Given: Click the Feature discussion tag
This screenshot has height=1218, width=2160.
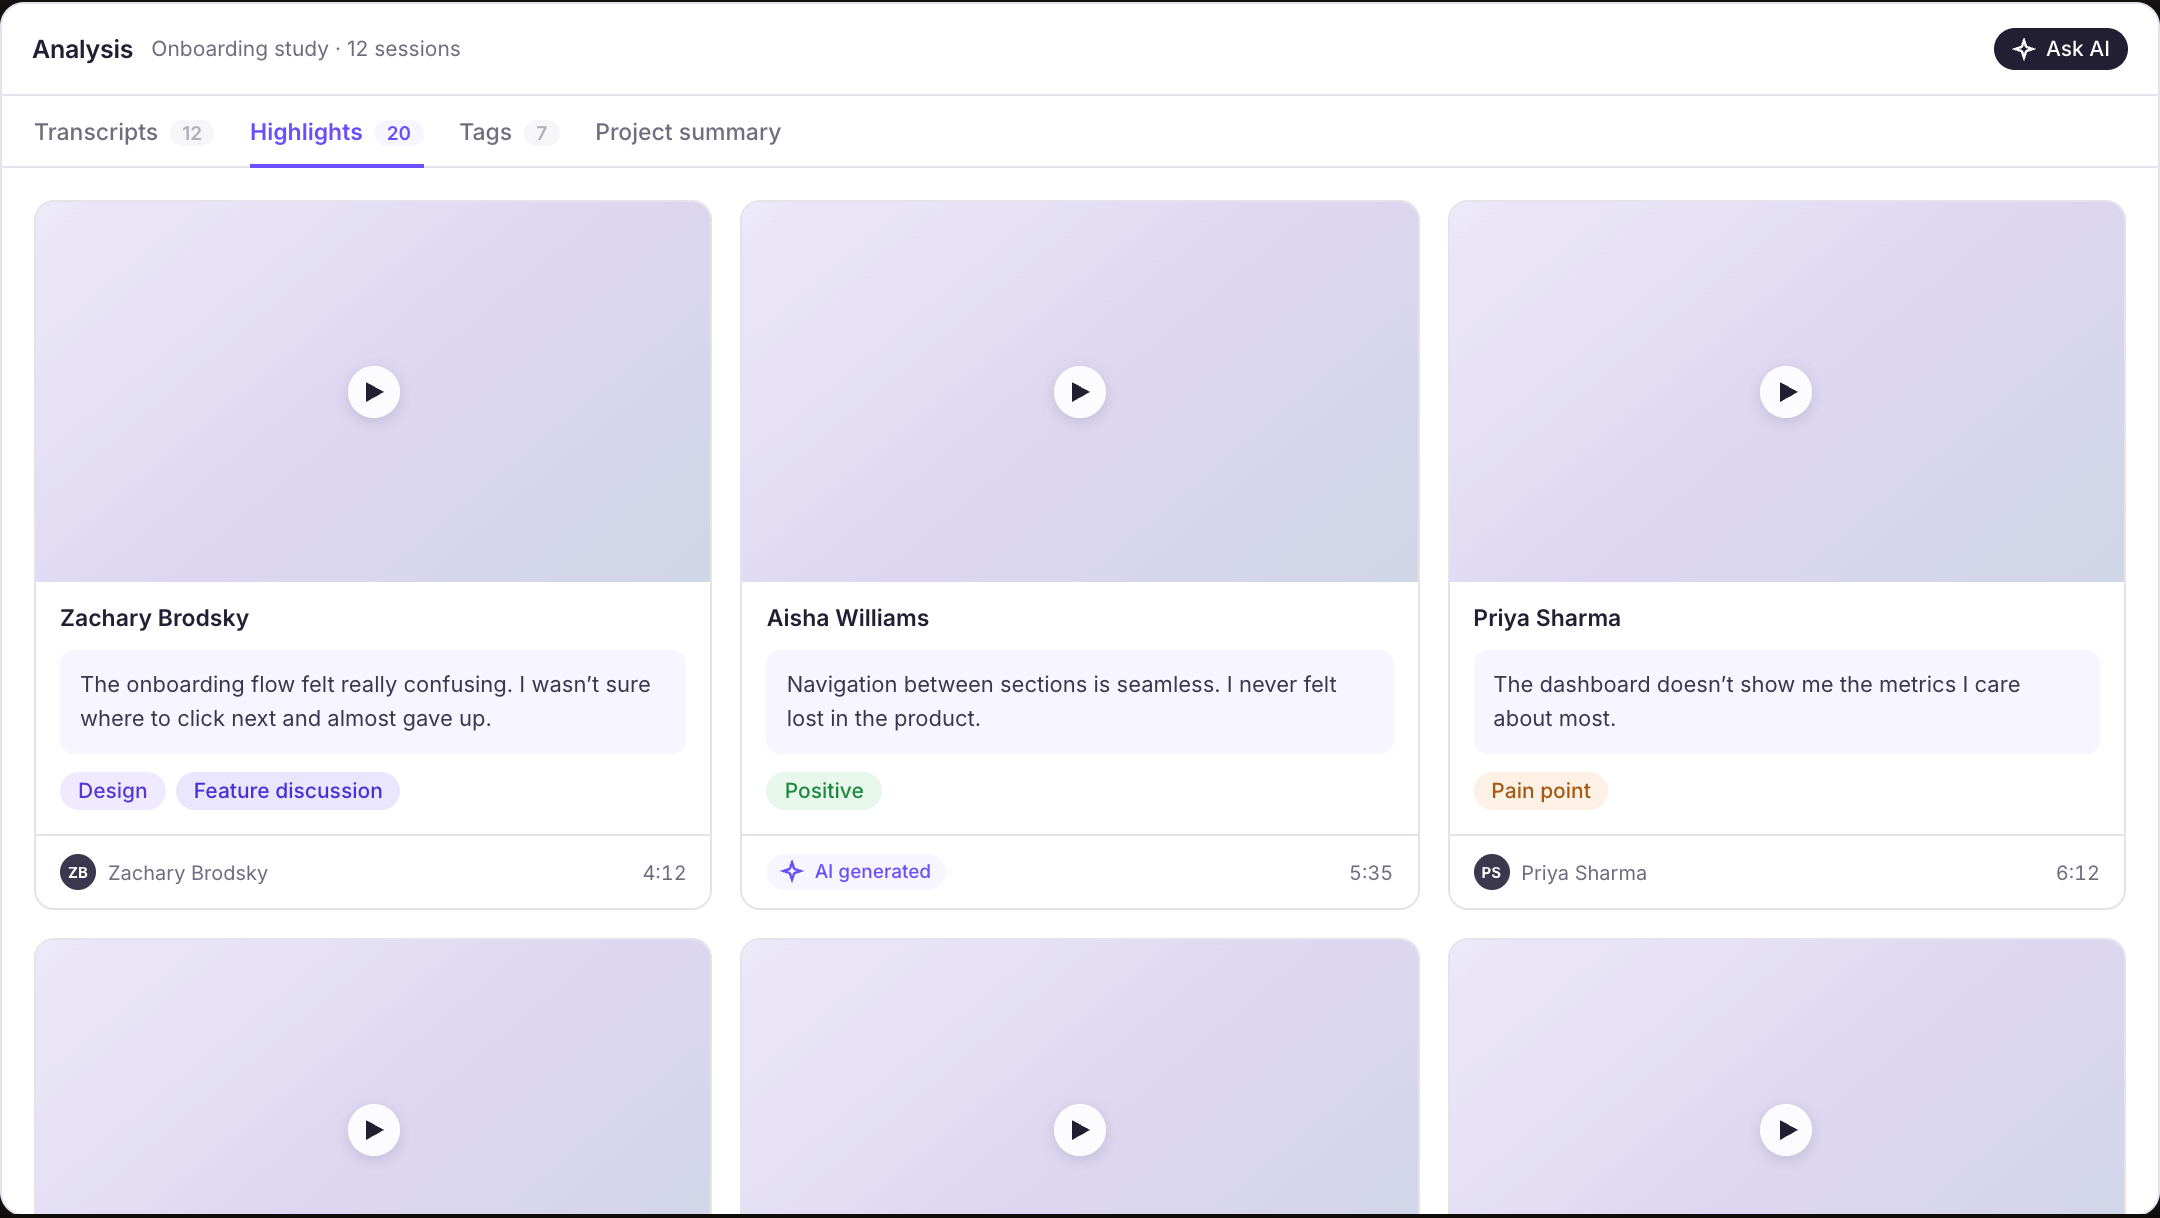Looking at the screenshot, I should pos(288,791).
